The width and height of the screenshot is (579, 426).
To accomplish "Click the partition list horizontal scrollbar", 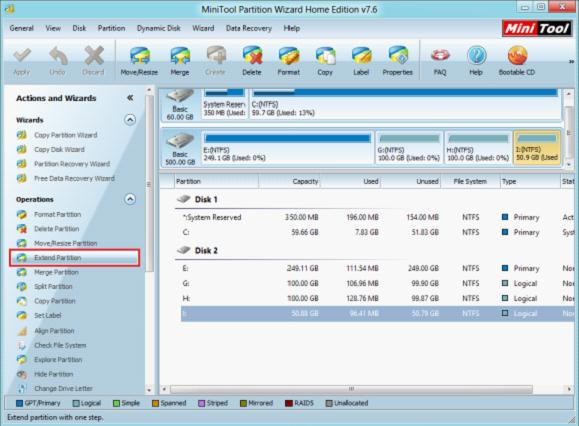I will [351, 389].
